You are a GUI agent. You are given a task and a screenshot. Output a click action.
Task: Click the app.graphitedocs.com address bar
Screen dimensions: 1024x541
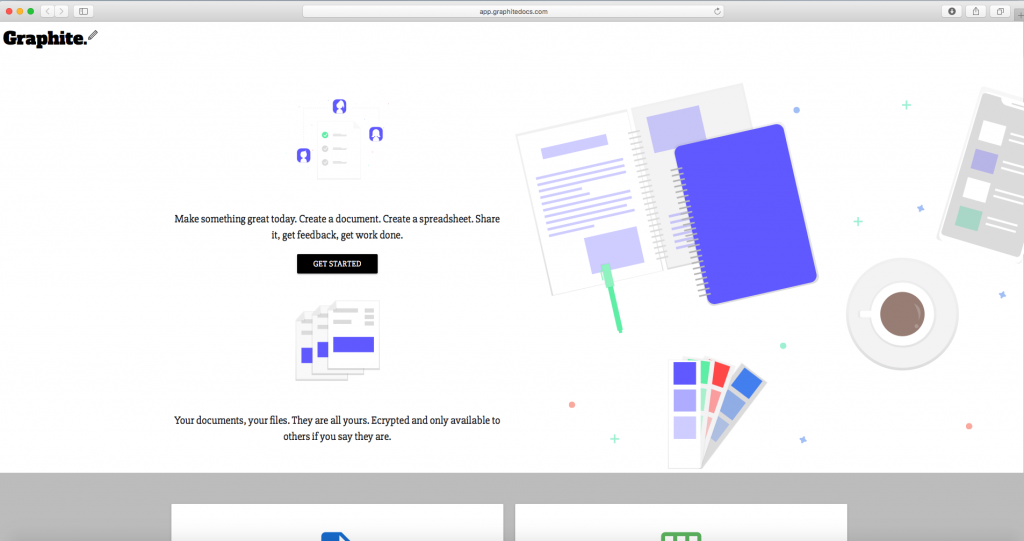[x=513, y=11]
